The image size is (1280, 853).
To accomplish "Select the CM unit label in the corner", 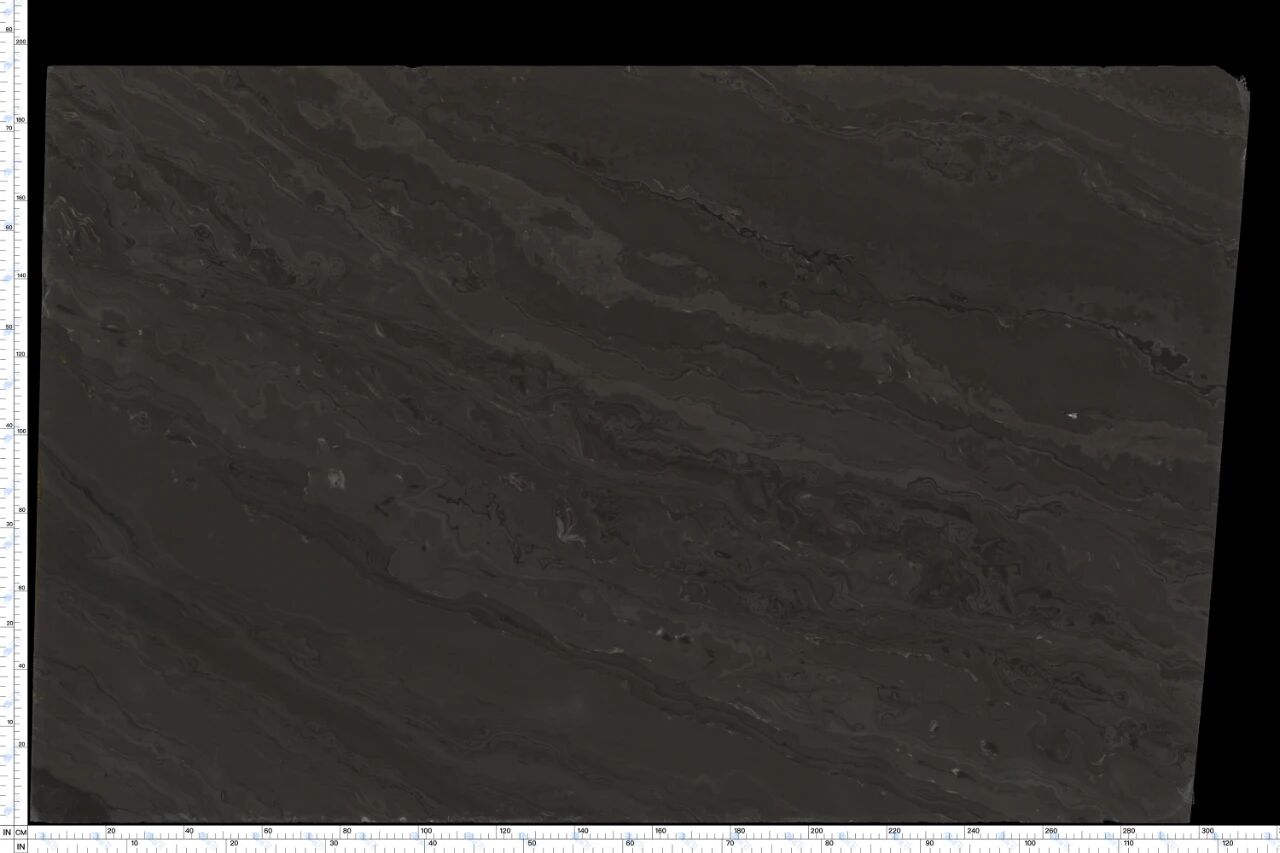I will [21, 832].
